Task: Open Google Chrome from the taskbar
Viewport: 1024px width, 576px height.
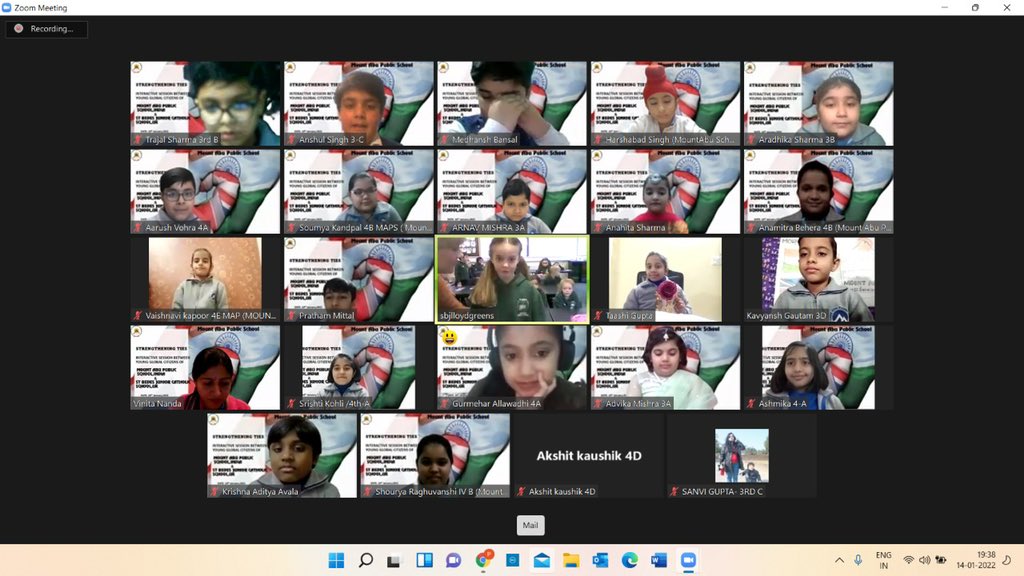Action: (x=484, y=559)
